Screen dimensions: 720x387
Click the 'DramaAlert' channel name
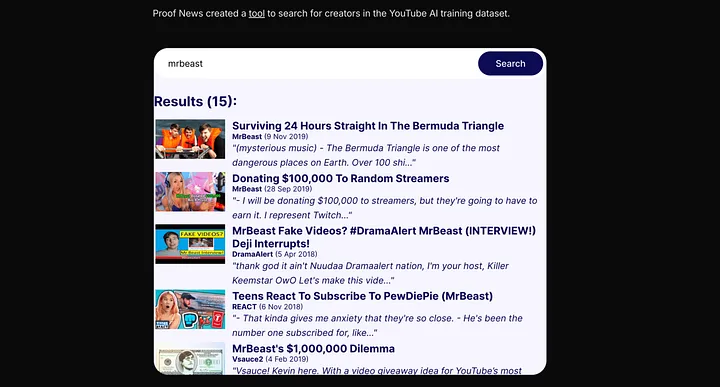pyautogui.click(x=252, y=254)
